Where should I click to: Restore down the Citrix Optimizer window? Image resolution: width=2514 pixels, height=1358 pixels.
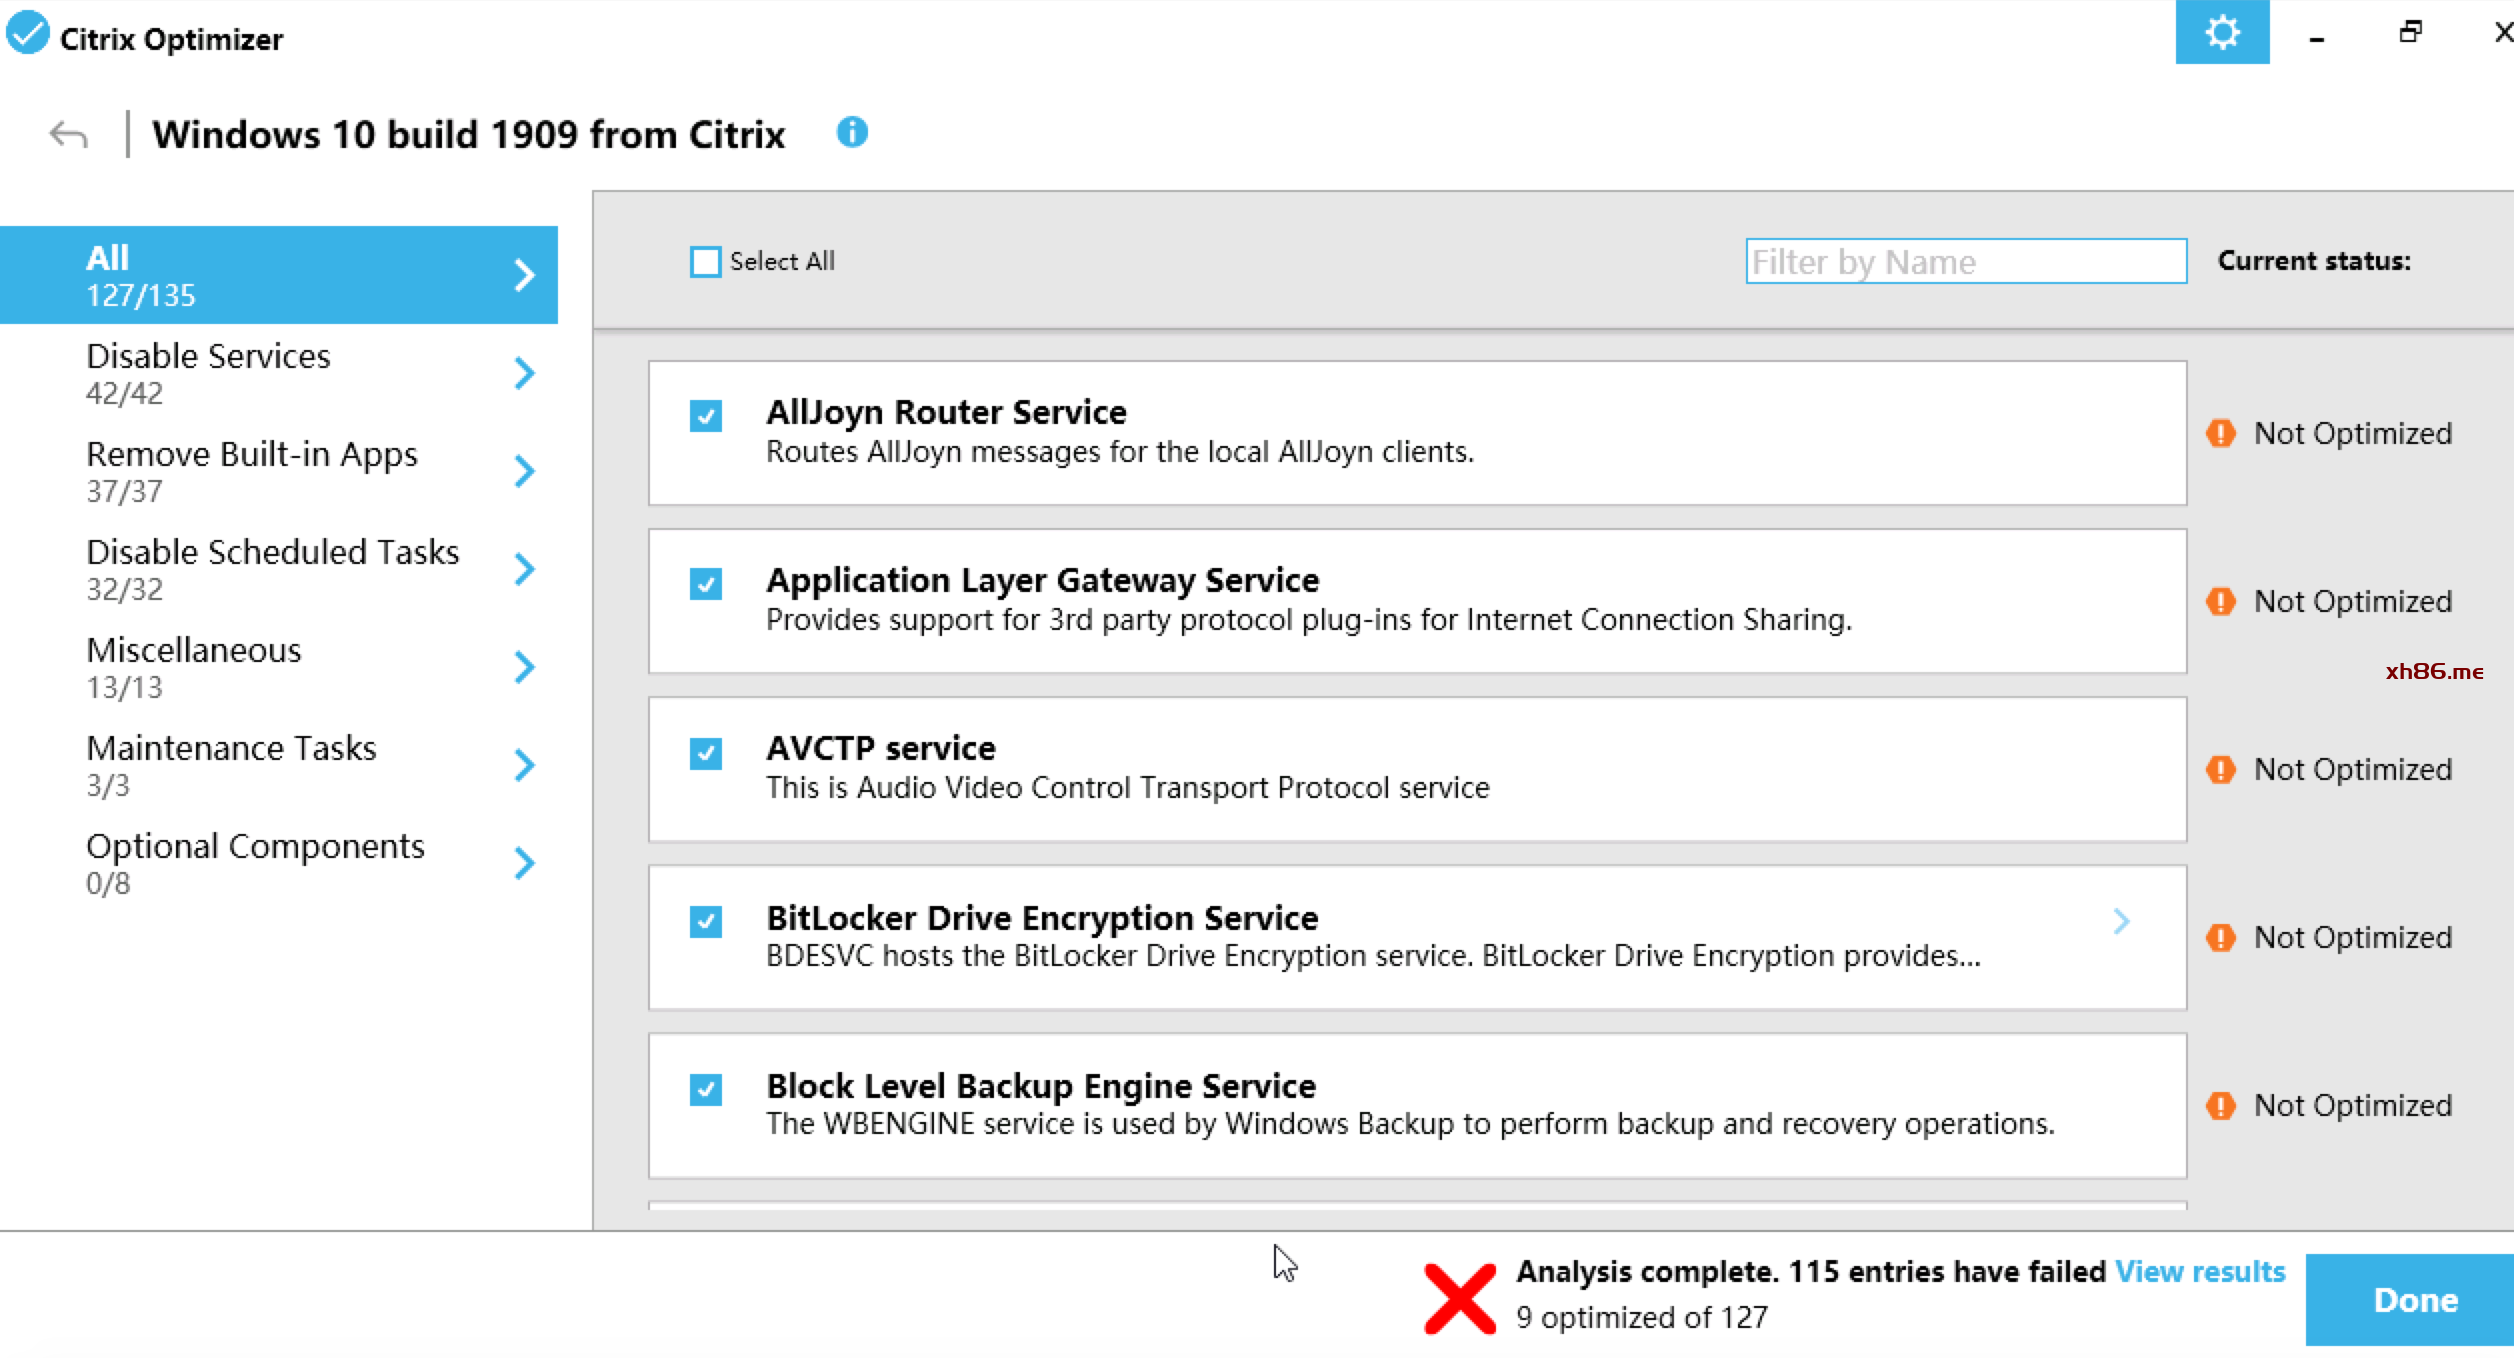2411,32
